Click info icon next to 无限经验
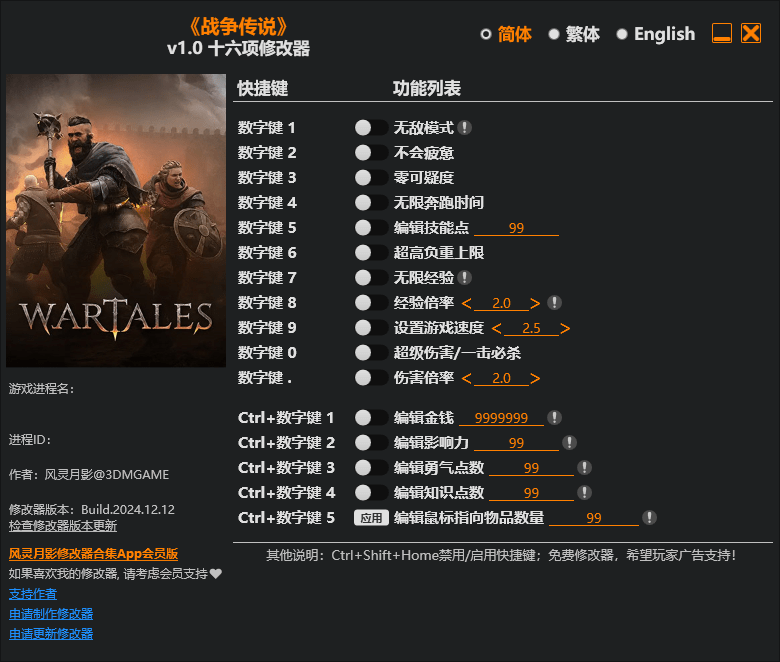The width and height of the screenshot is (780, 662). [x=464, y=278]
